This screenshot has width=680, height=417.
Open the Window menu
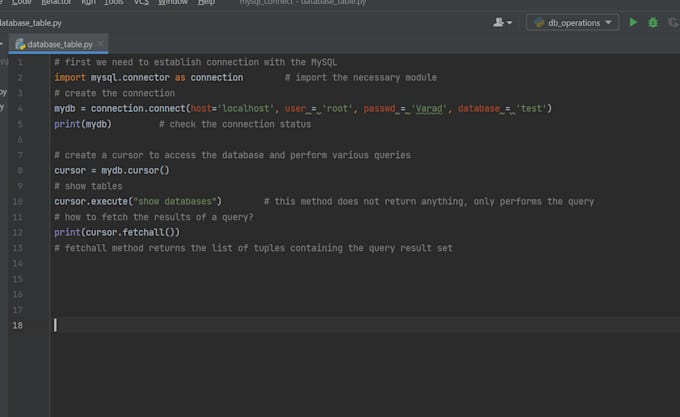pyautogui.click(x=173, y=3)
